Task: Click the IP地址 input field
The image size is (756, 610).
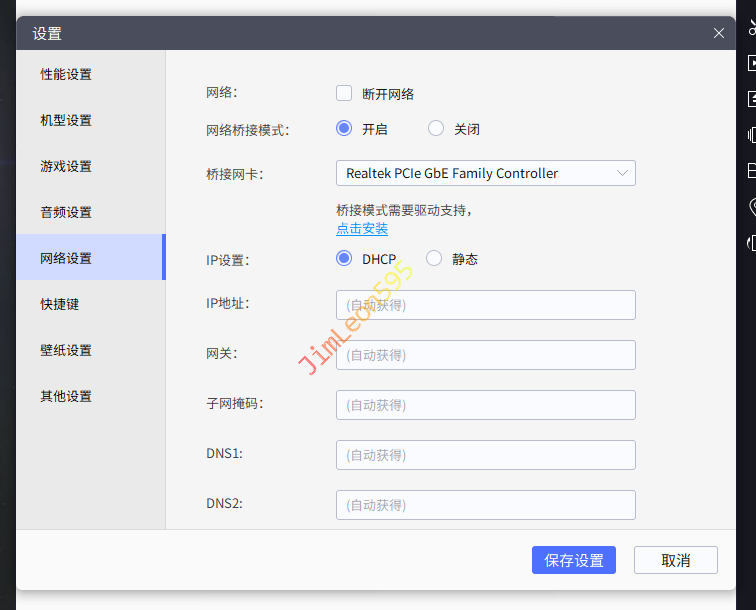Action: tap(485, 305)
